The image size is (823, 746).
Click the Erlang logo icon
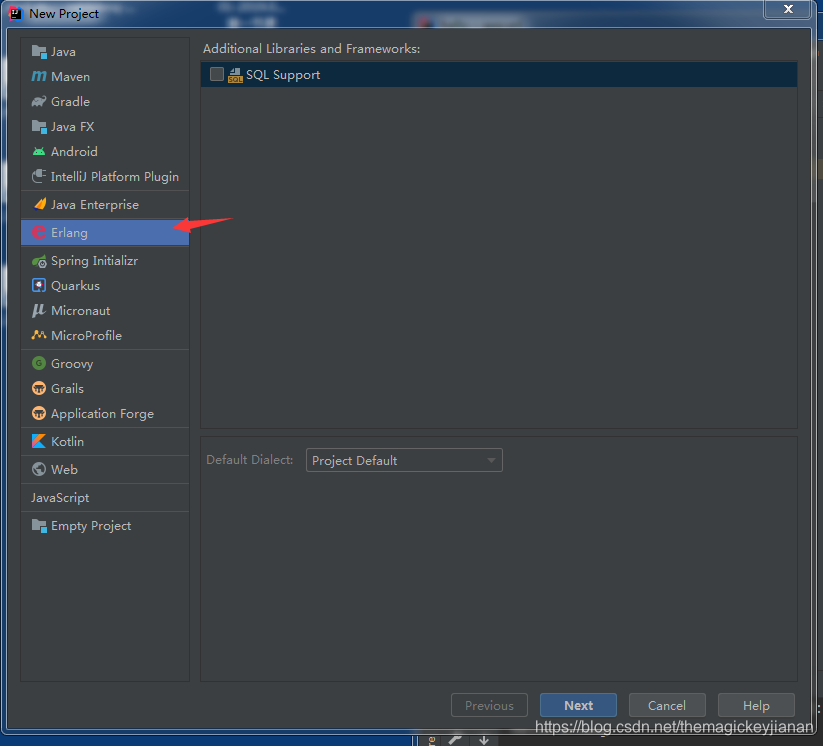(x=39, y=232)
